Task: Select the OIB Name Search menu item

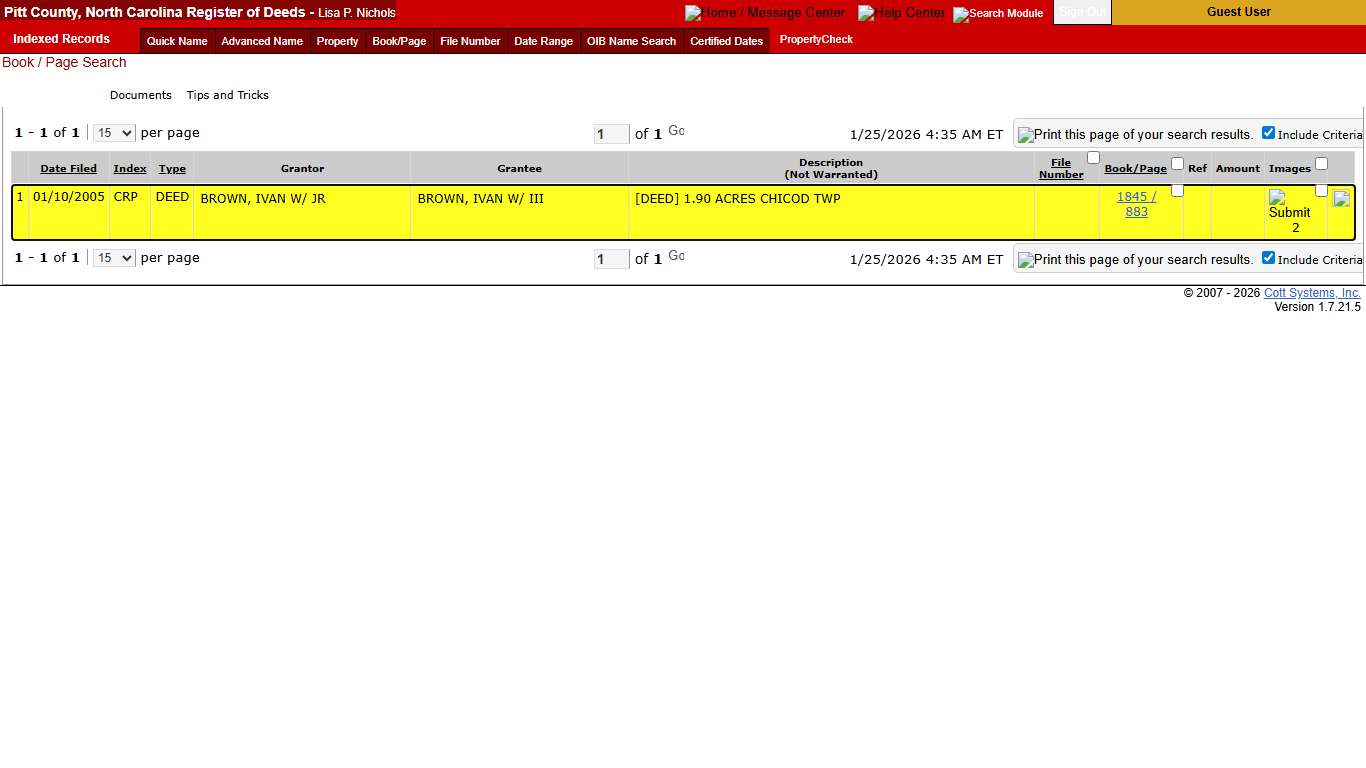Action: click(x=631, y=41)
